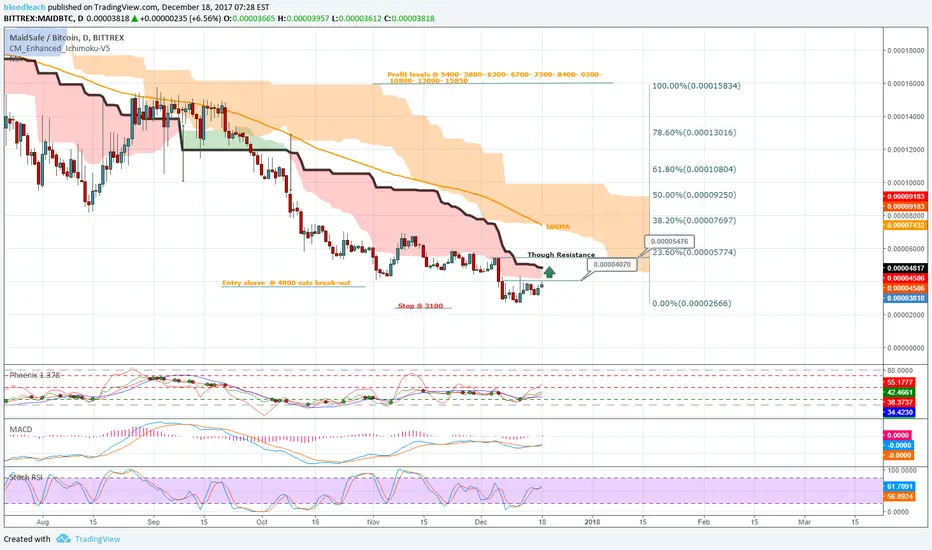This screenshot has height=550, width=932.
Task: Click the 0.00010000 price axis label
Action: 905,183
